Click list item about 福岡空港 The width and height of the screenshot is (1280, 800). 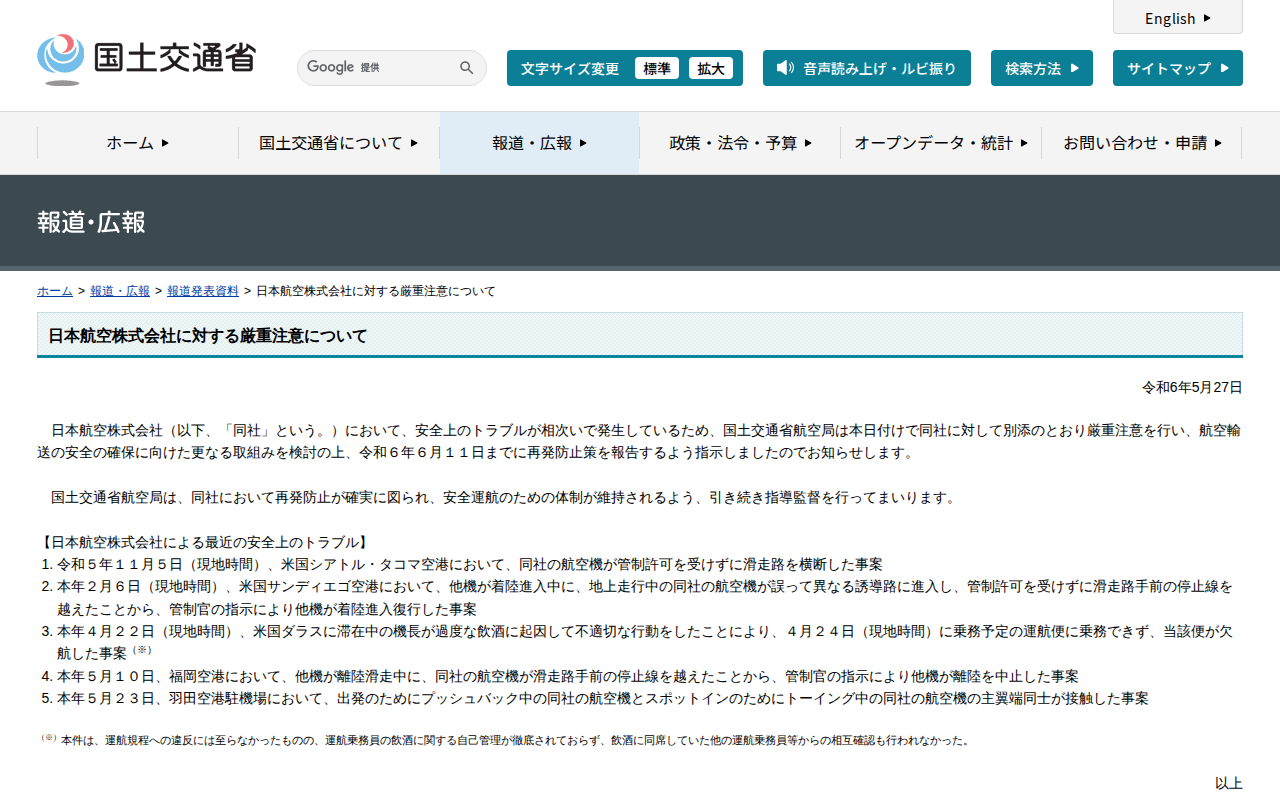point(567,676)
